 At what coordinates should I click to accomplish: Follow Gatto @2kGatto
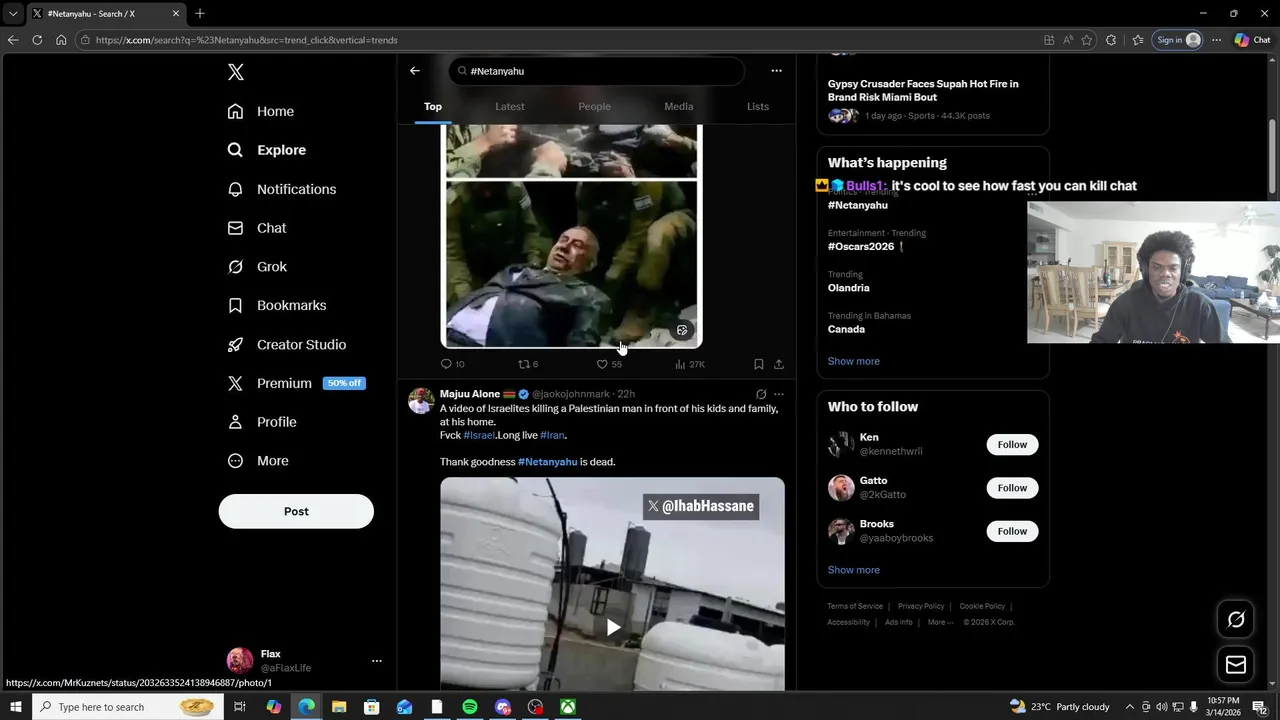tap(1012, 488)
